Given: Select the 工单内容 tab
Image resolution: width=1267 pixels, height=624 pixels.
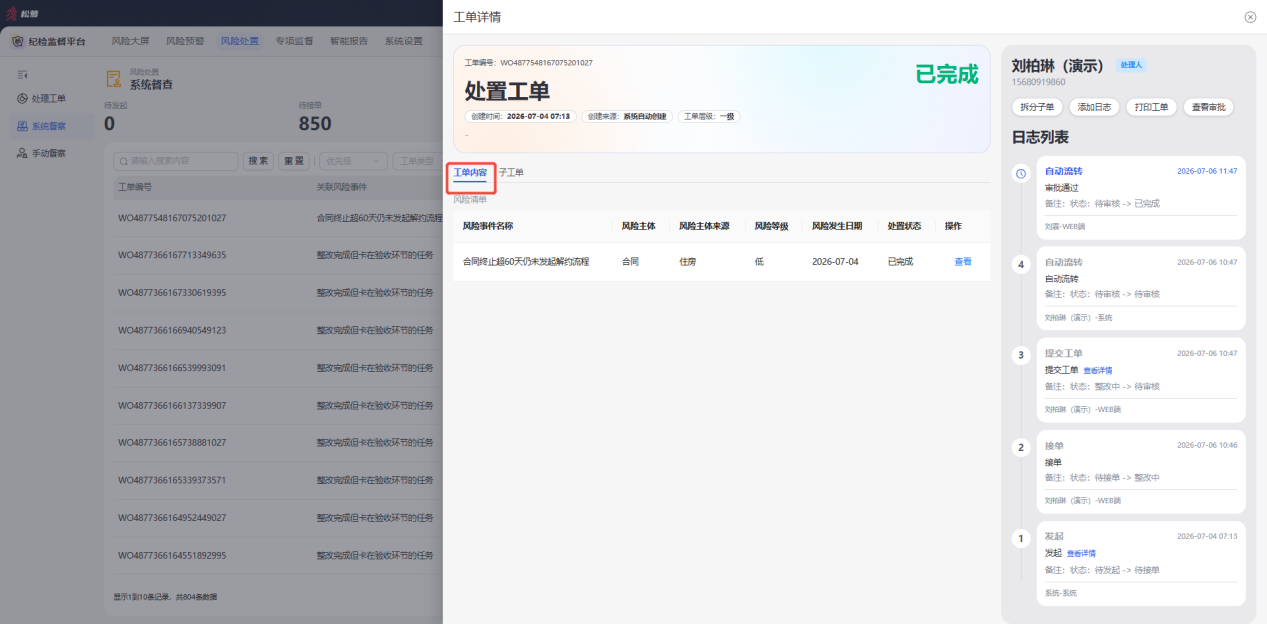Looking at the screenshot, I should 470,172.
